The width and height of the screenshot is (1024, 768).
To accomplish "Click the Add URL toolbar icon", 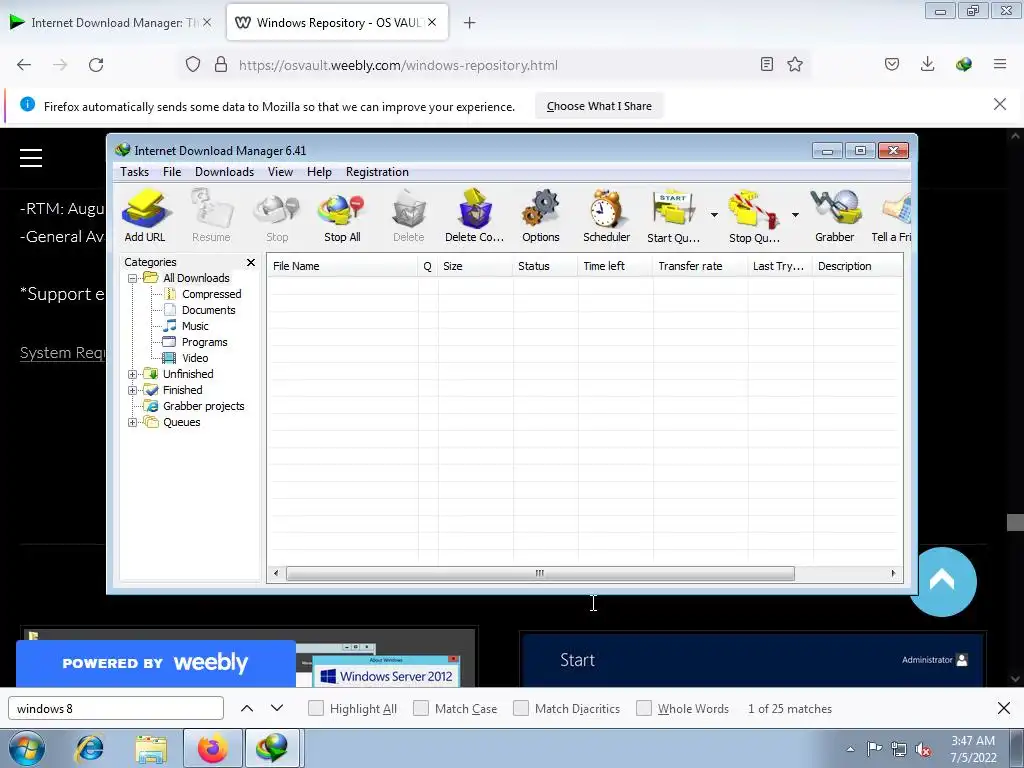I will click(x=145, y=216).
